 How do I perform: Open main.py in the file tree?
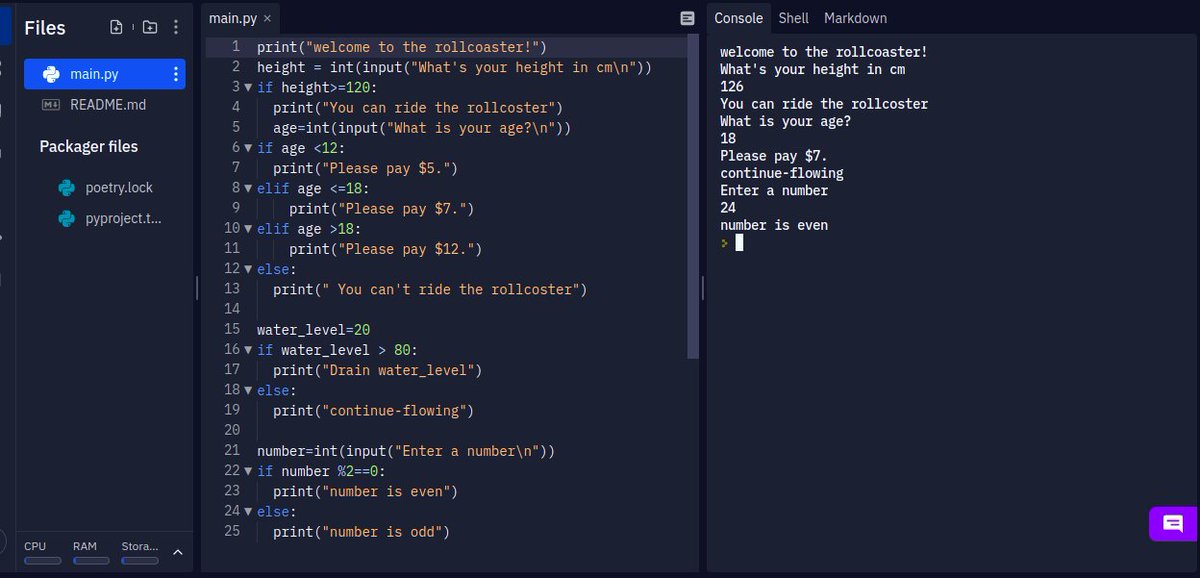tap(104, 74)
